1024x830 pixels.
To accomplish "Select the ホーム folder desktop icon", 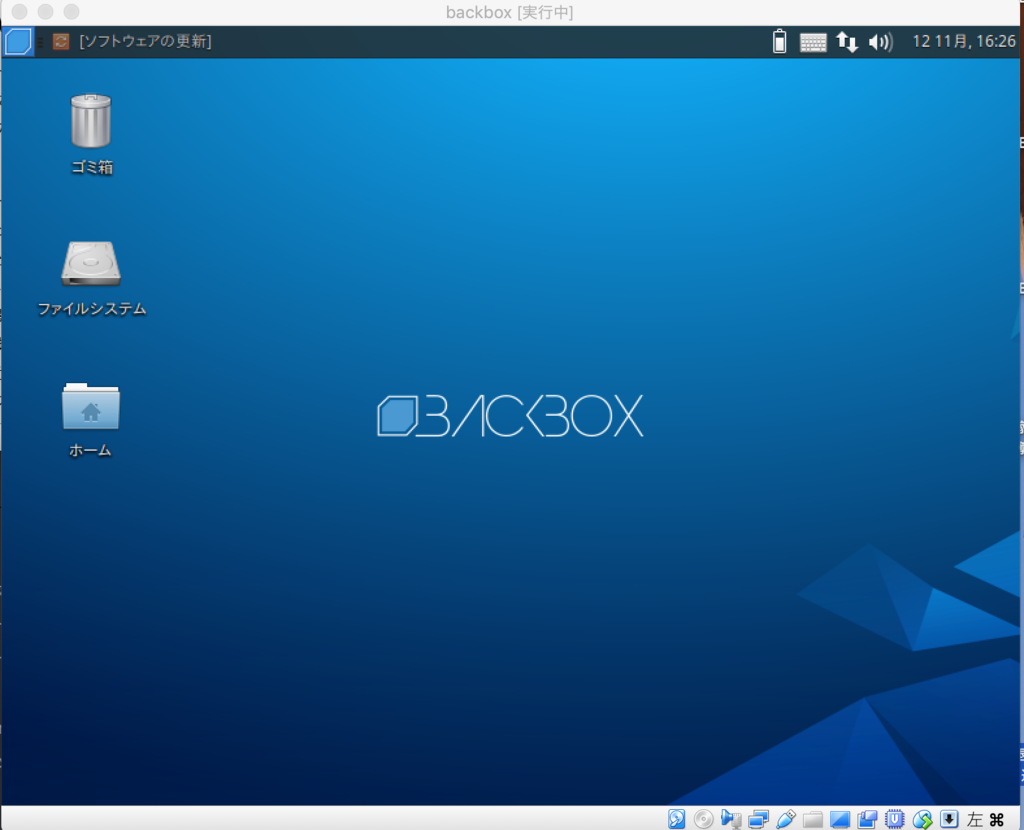I will (x=91, y=406).
